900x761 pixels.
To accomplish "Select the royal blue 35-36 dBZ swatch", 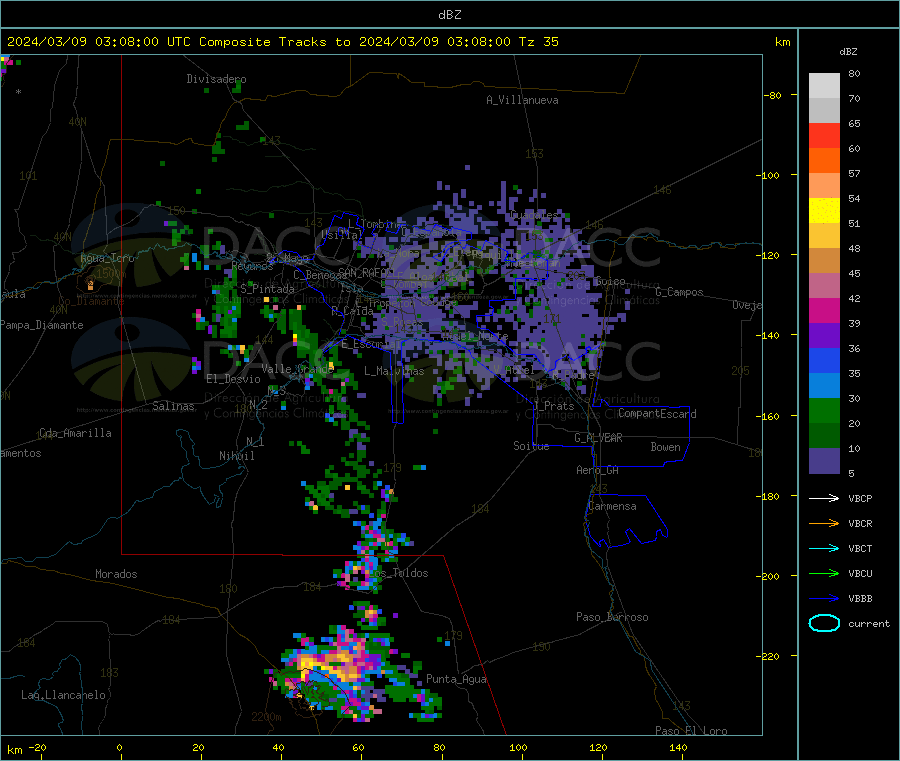I will pos(824,361).
